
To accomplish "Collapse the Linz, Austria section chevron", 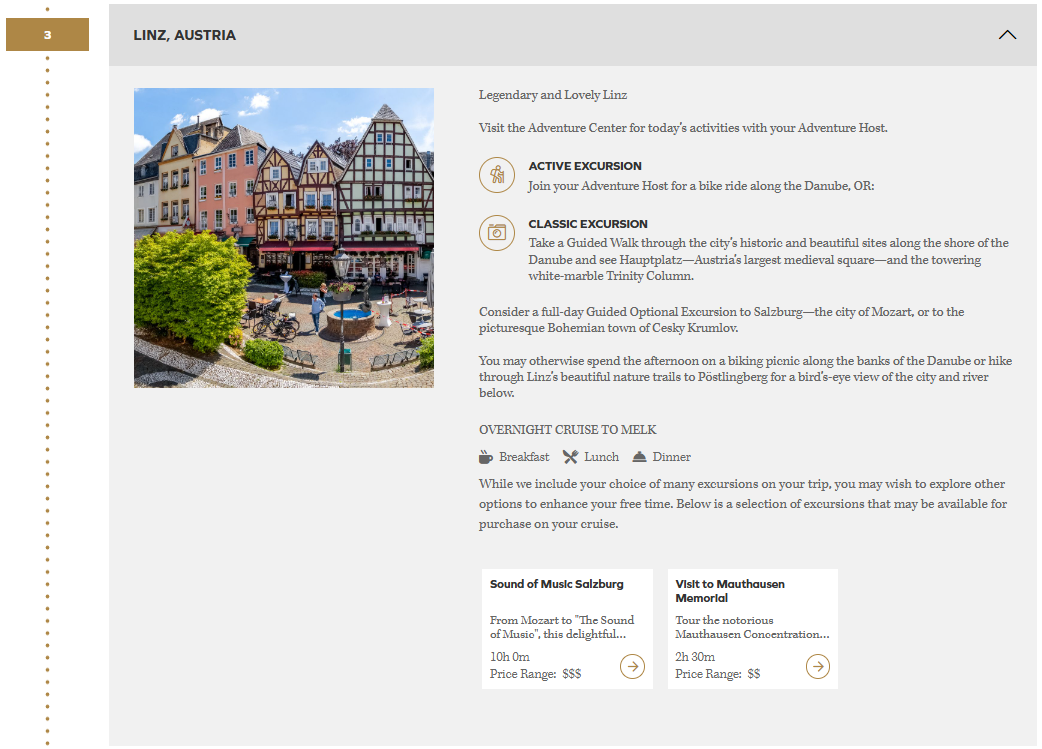I will click(1007, 35).
